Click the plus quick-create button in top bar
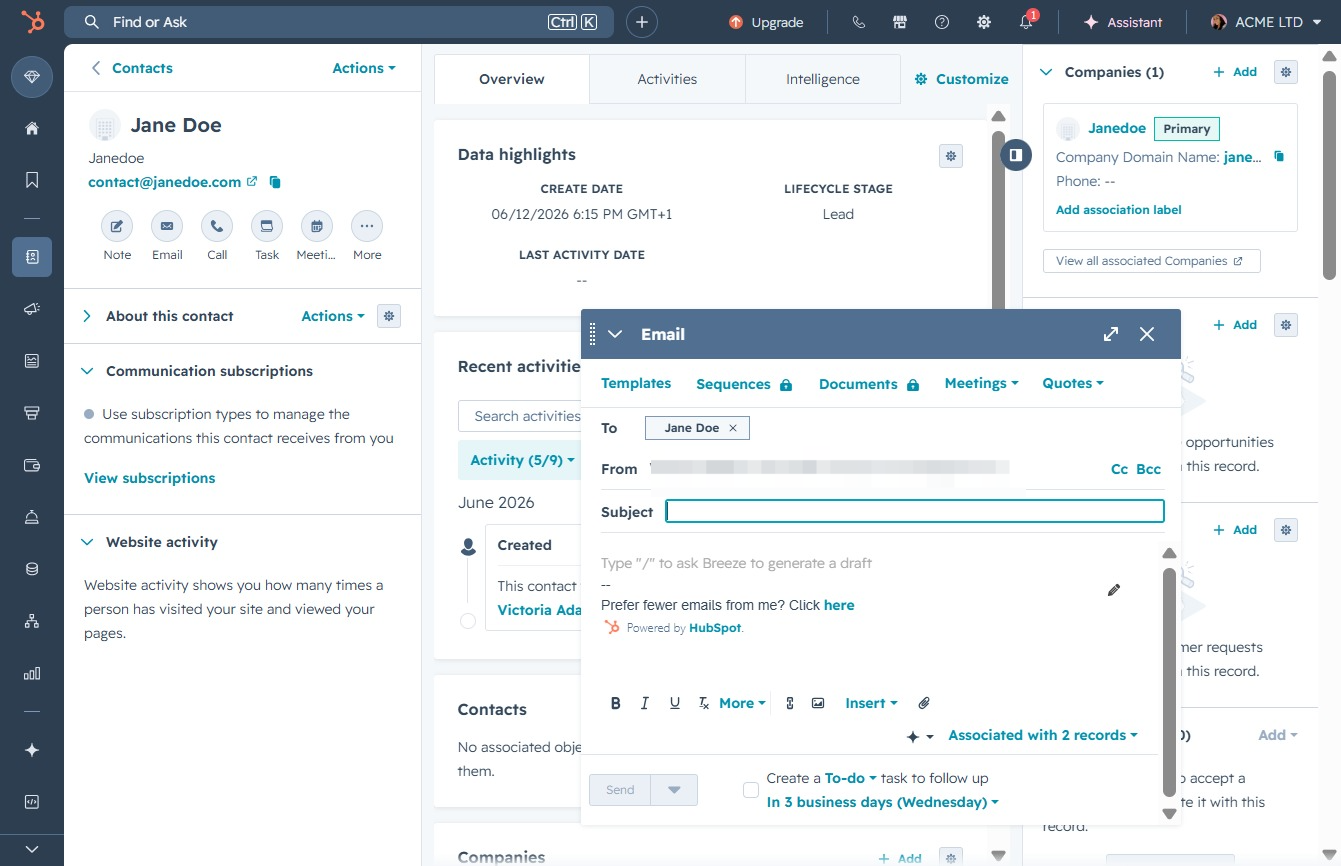The height and width of the screenshot is (866, 1341). [642, 22]
